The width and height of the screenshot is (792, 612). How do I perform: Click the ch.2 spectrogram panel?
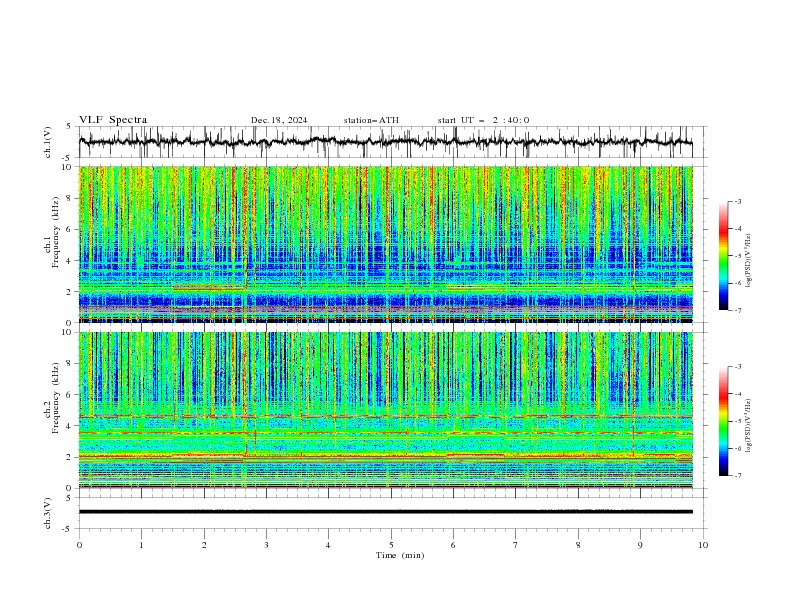click(x=386, y=410)
